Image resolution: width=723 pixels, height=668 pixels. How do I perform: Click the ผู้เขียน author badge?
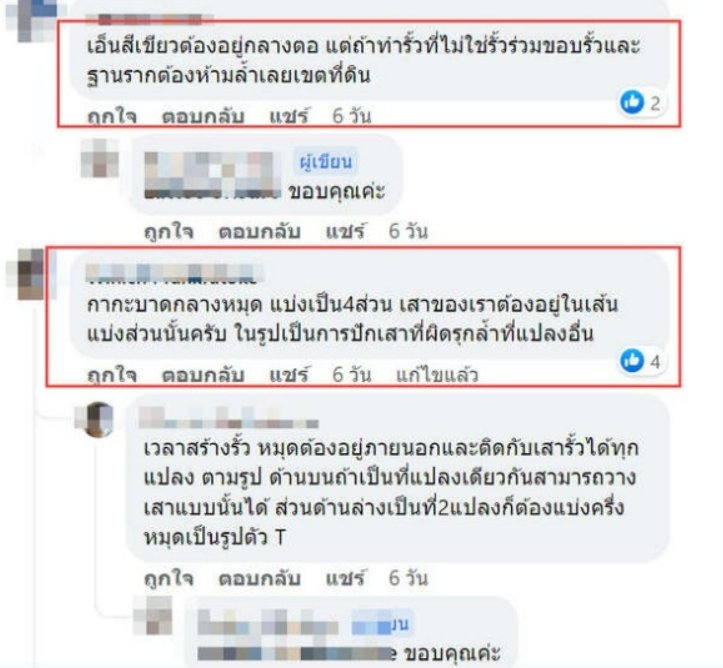tap(326, 162)
